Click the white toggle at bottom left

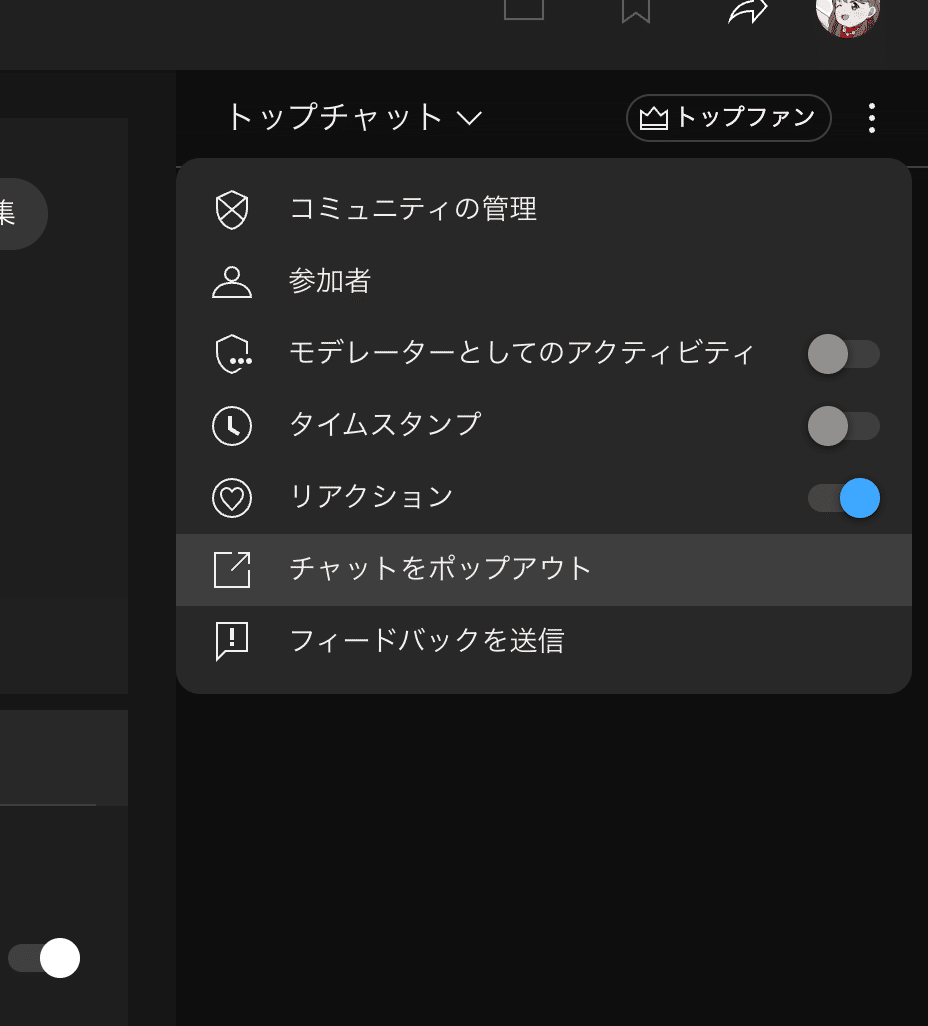pyautogui.click(x=58, y=958)
